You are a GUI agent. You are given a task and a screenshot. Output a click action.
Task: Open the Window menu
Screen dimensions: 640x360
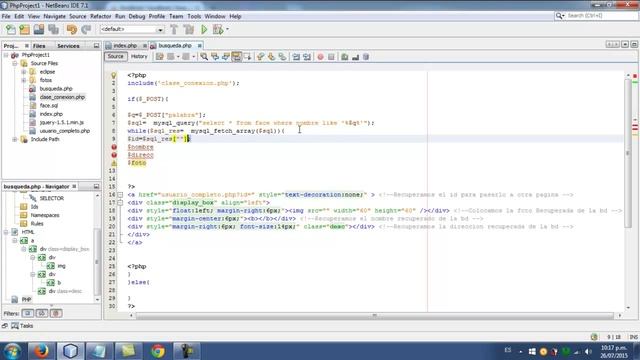click(215, 16)
